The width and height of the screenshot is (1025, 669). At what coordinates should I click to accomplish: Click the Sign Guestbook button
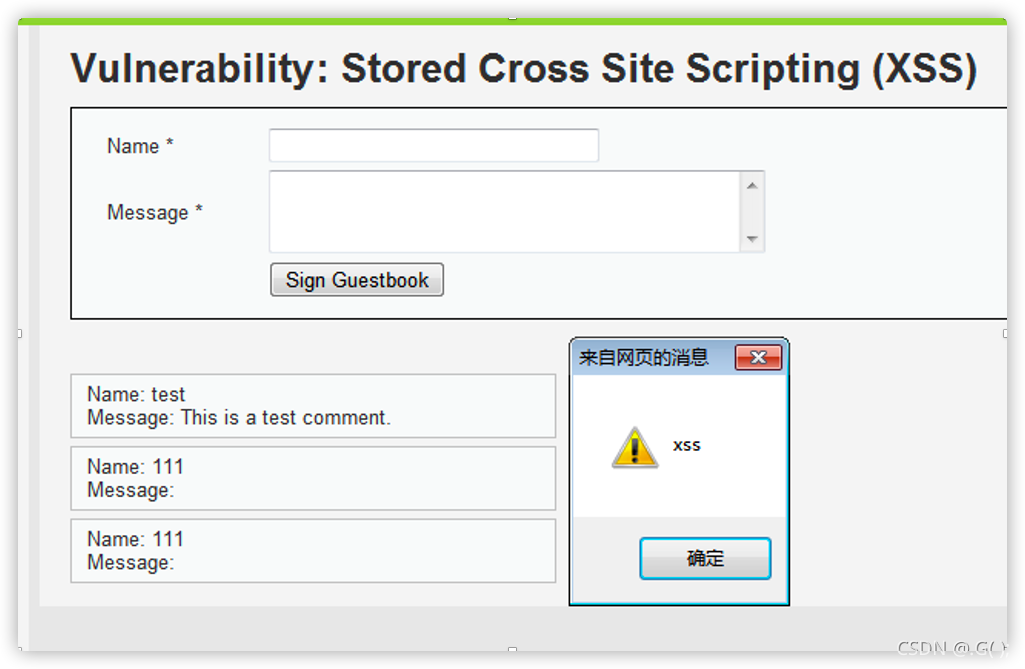coord(357,280)
